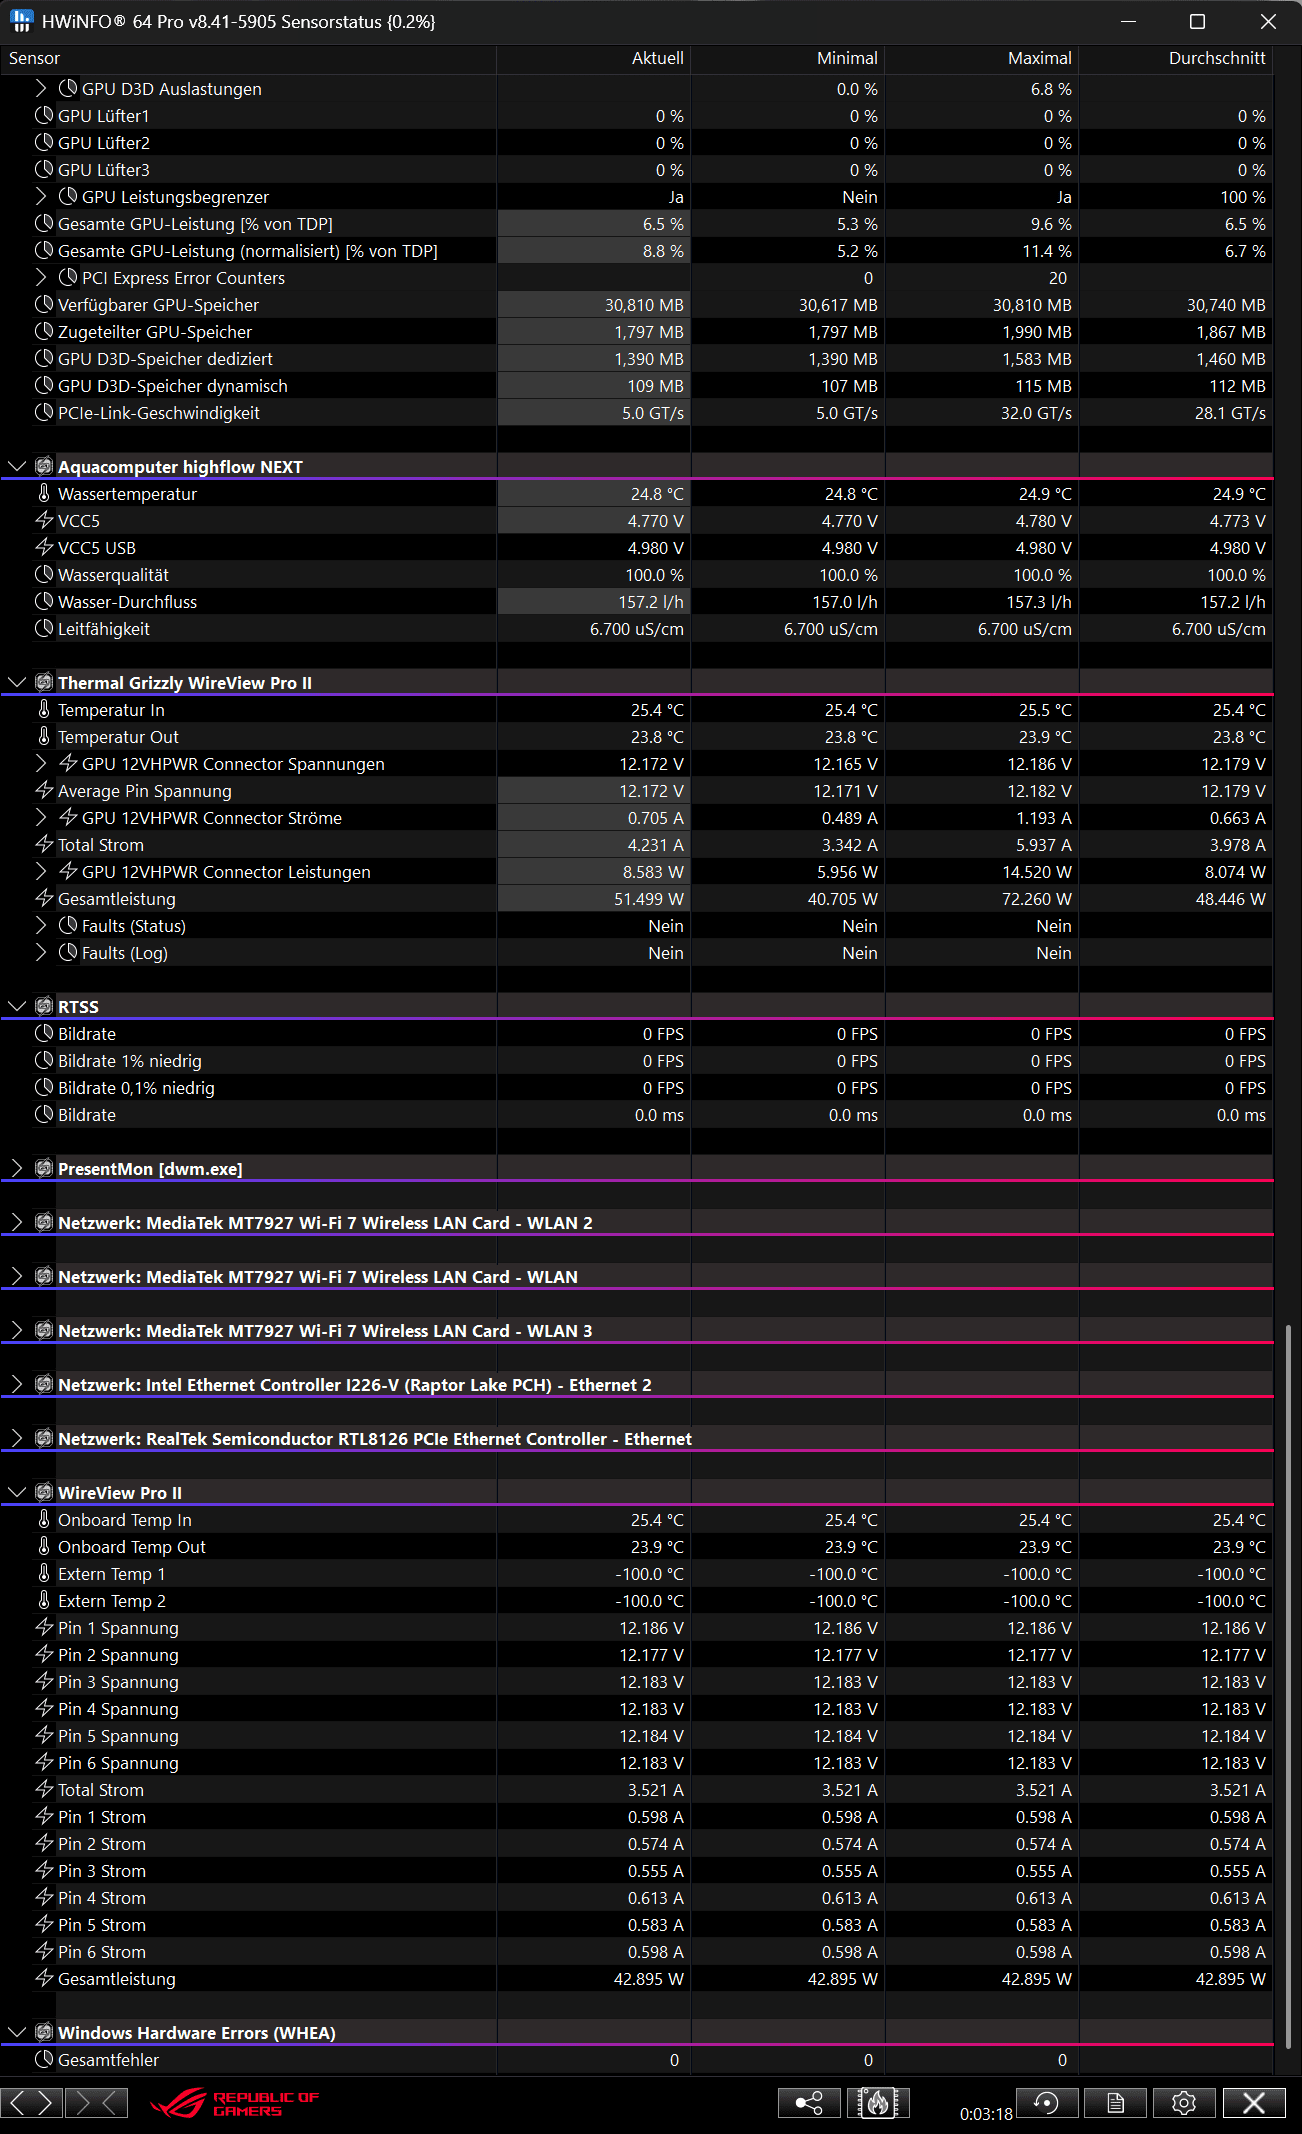Expand GPU Leistungsbegrenzer row

coord(41,196)
